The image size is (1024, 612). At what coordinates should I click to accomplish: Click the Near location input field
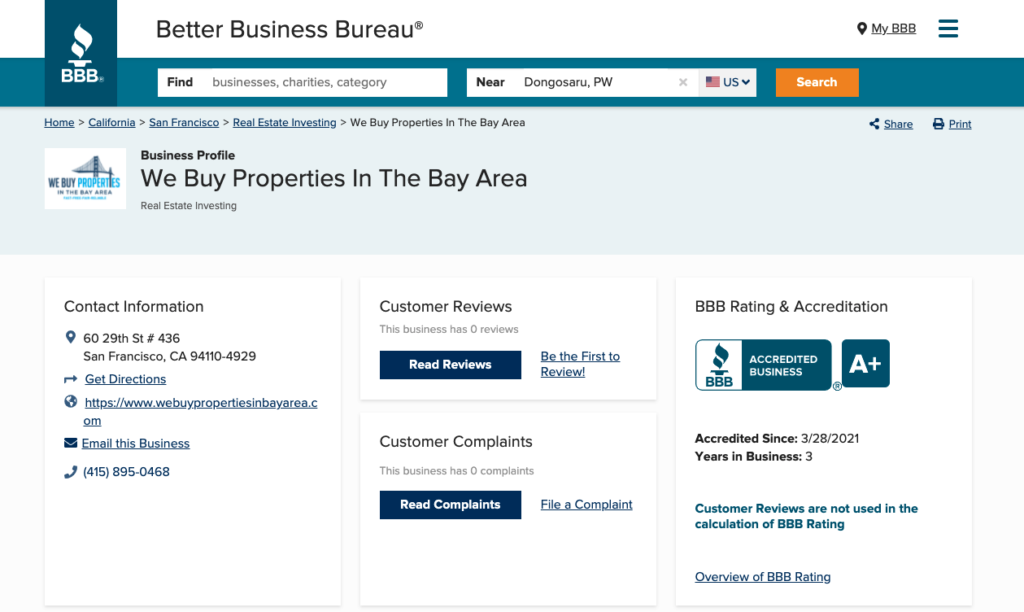click(583, 82)
